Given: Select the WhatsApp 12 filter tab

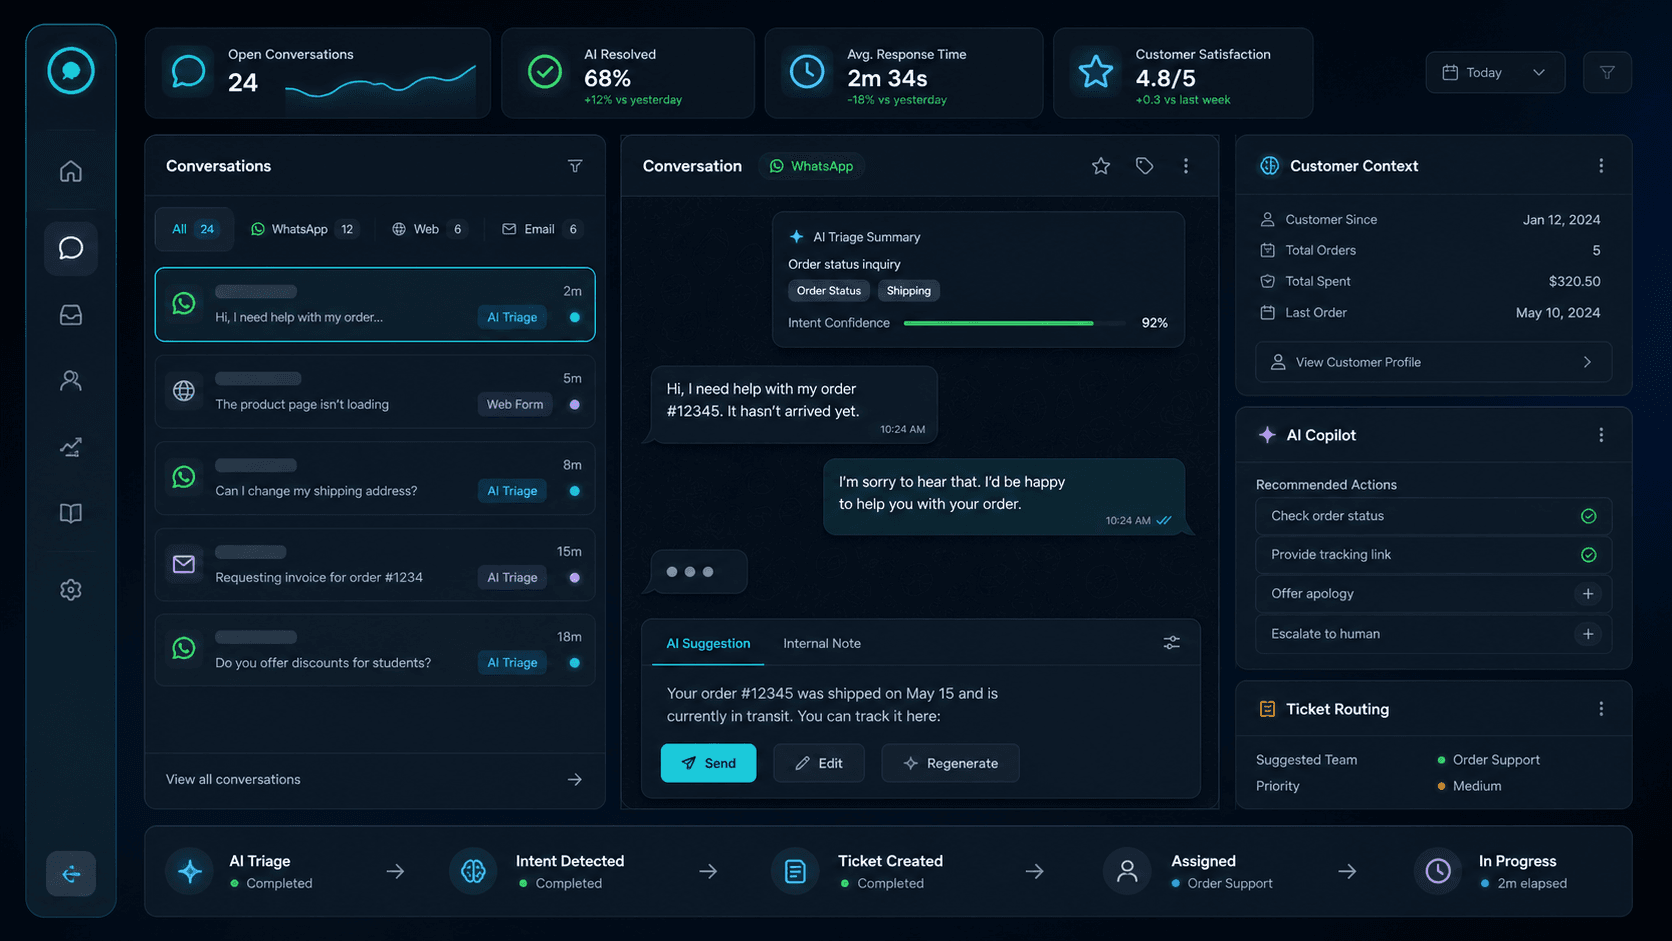Looking at the screenshot, I should tap(303, 229).
